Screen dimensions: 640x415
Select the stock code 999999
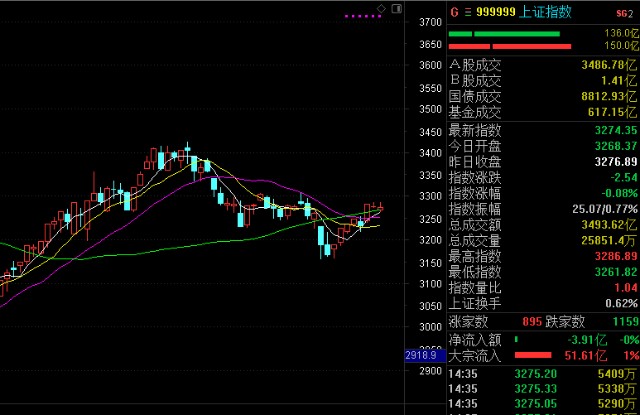coord(496,12)
